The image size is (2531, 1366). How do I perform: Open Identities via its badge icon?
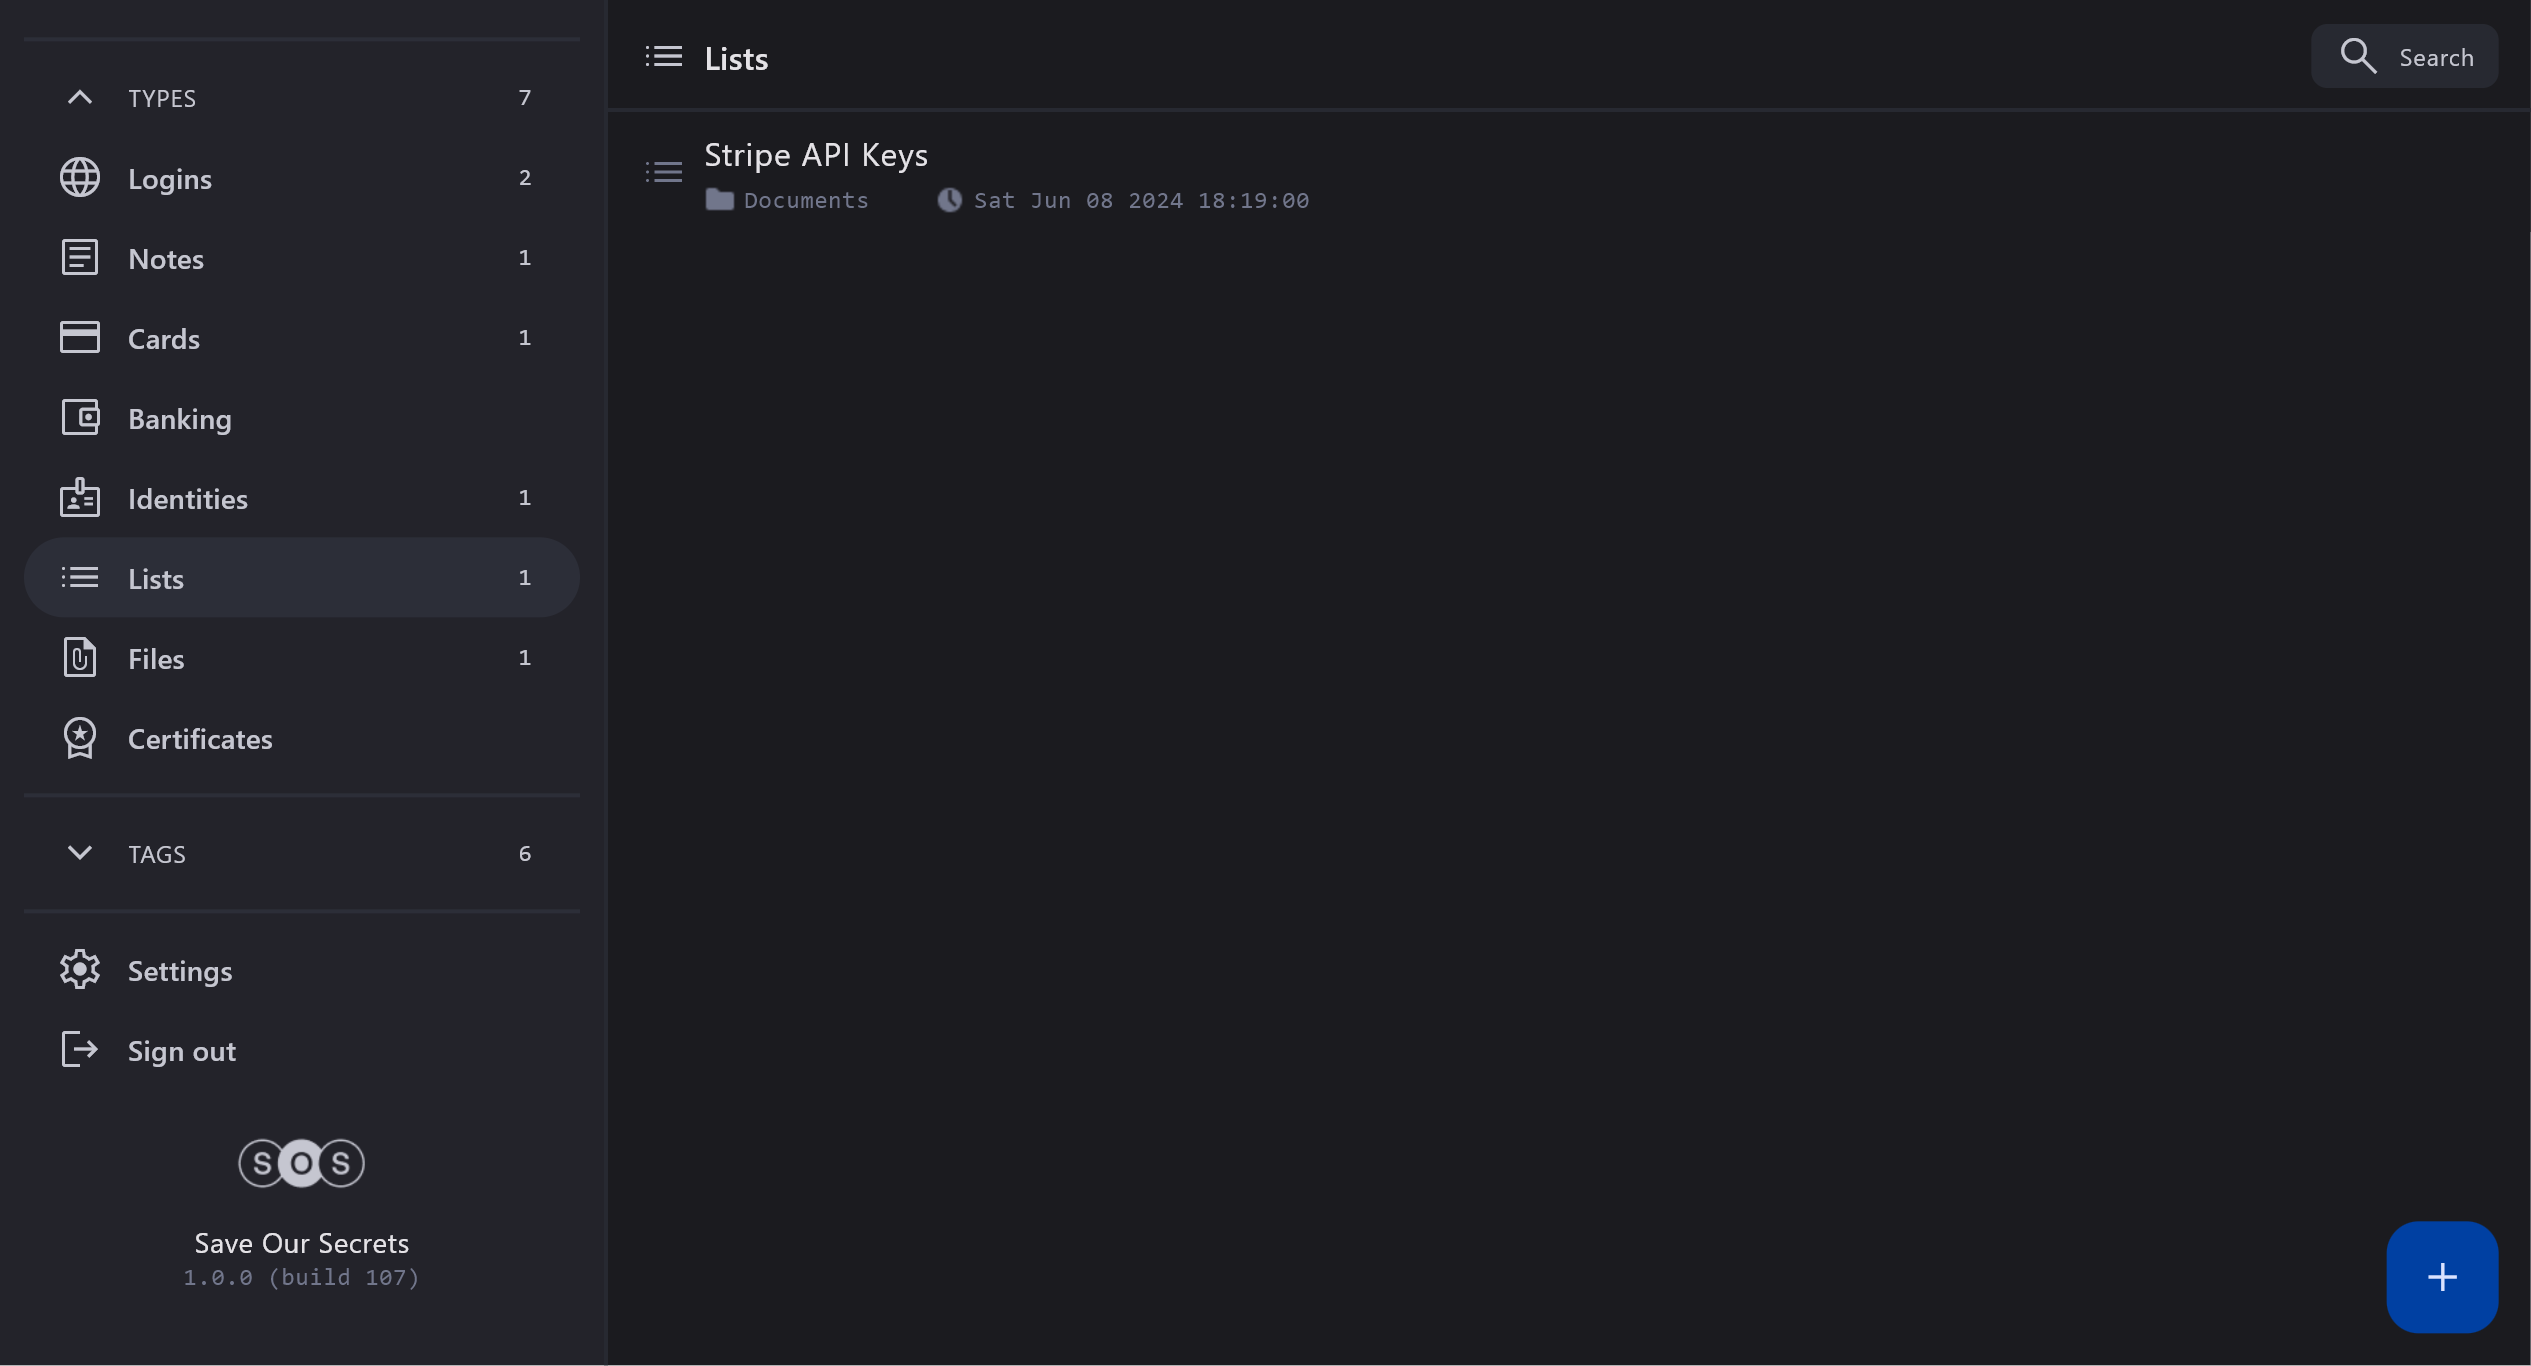coord(80,498)
